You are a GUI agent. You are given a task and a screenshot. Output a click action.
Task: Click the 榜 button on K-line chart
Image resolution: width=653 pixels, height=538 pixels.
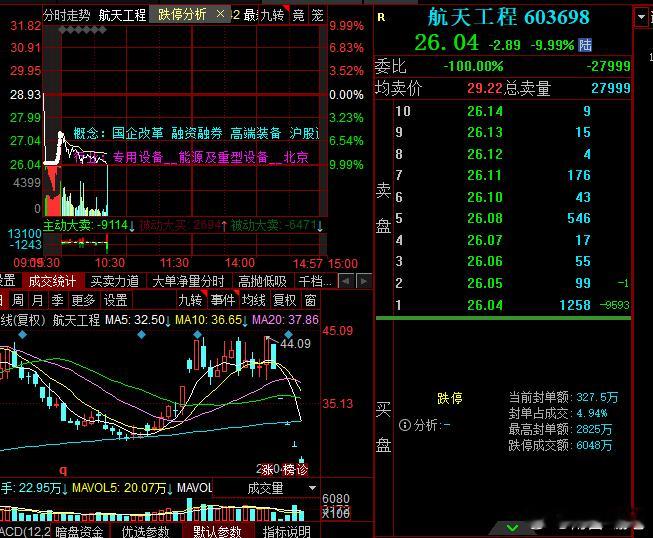click(x=288, y=470)
